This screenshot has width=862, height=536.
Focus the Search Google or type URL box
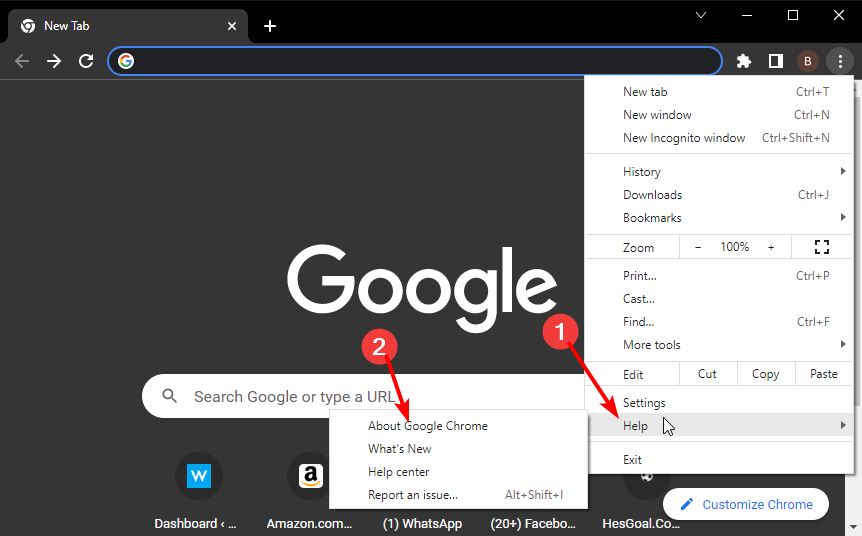[363, 396]
